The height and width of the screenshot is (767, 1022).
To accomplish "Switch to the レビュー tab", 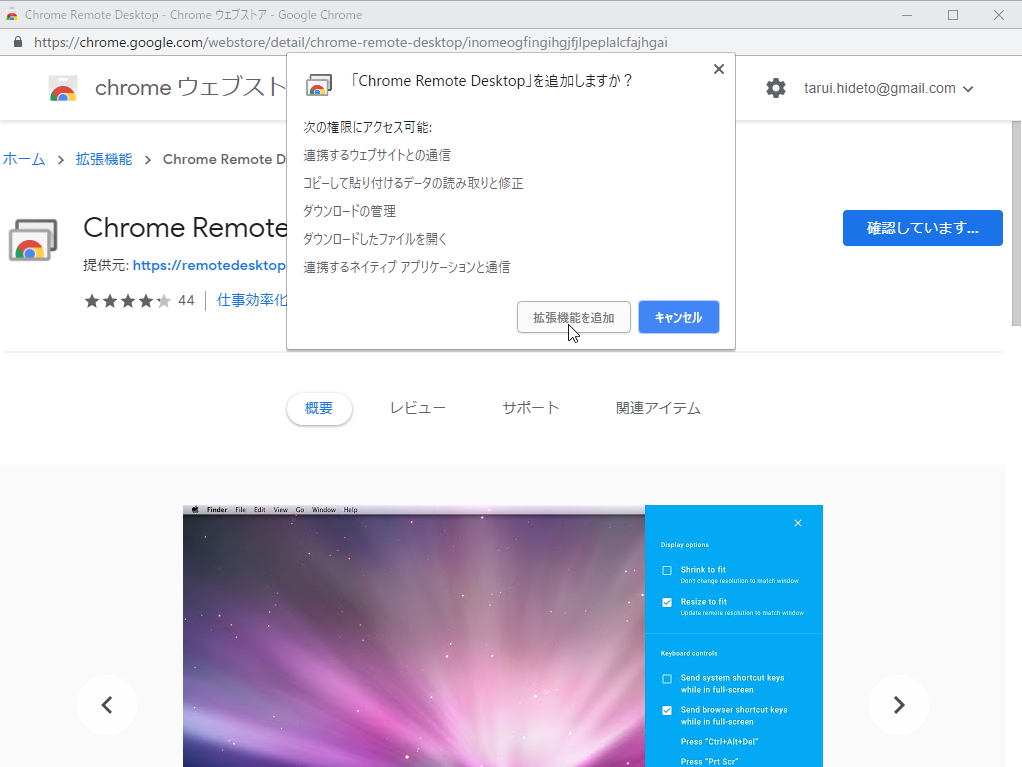I will 418,407.
